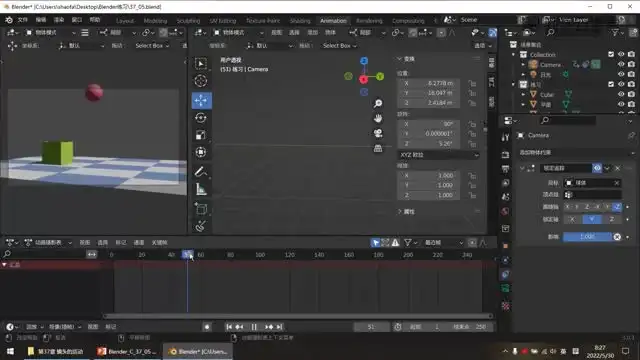Pick the Scale tool
The width and height of the screenshot is (640, 360).
[x=201, y=135]
